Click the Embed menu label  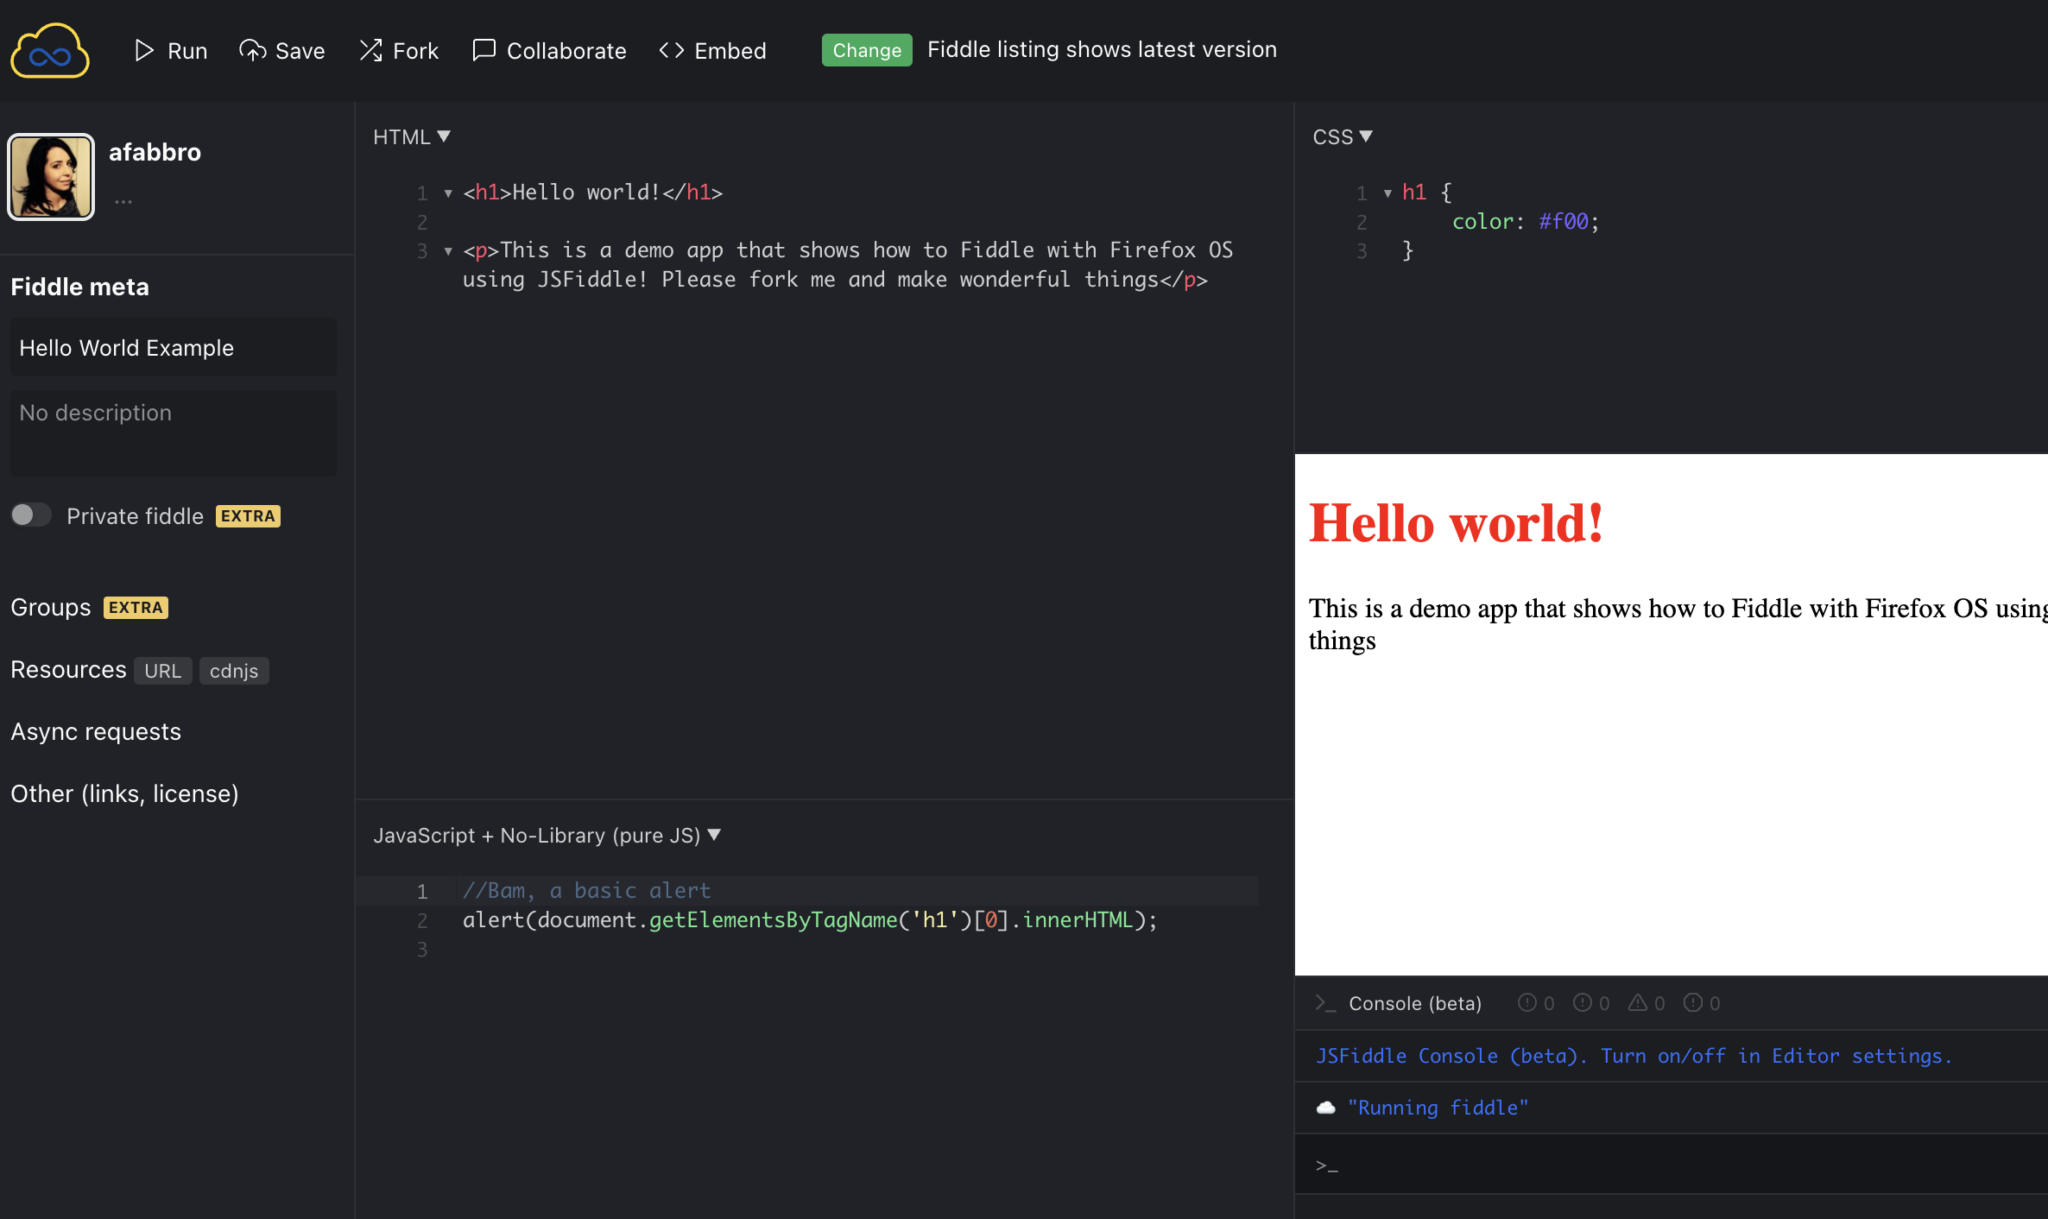click(730, 50)
